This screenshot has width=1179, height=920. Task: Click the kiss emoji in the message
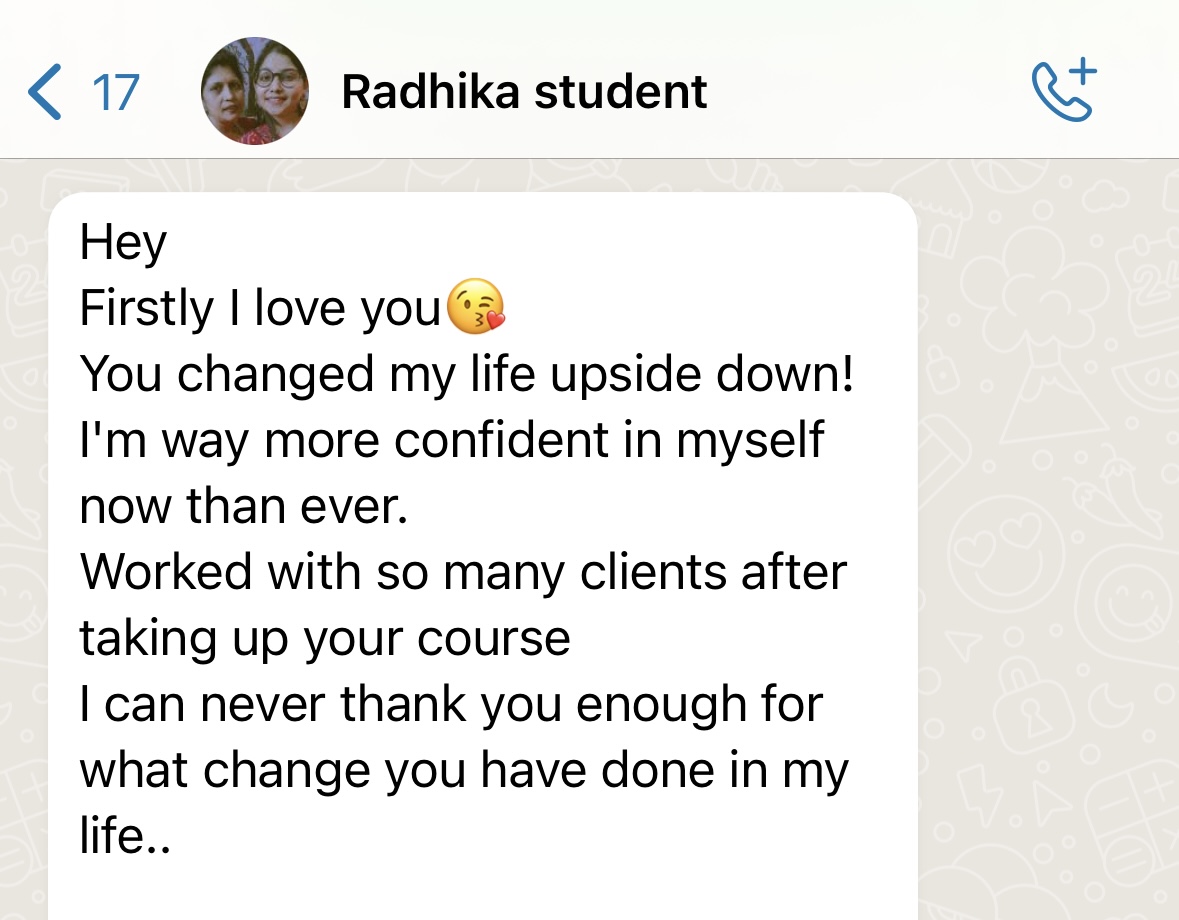click(x=476, y=308)
